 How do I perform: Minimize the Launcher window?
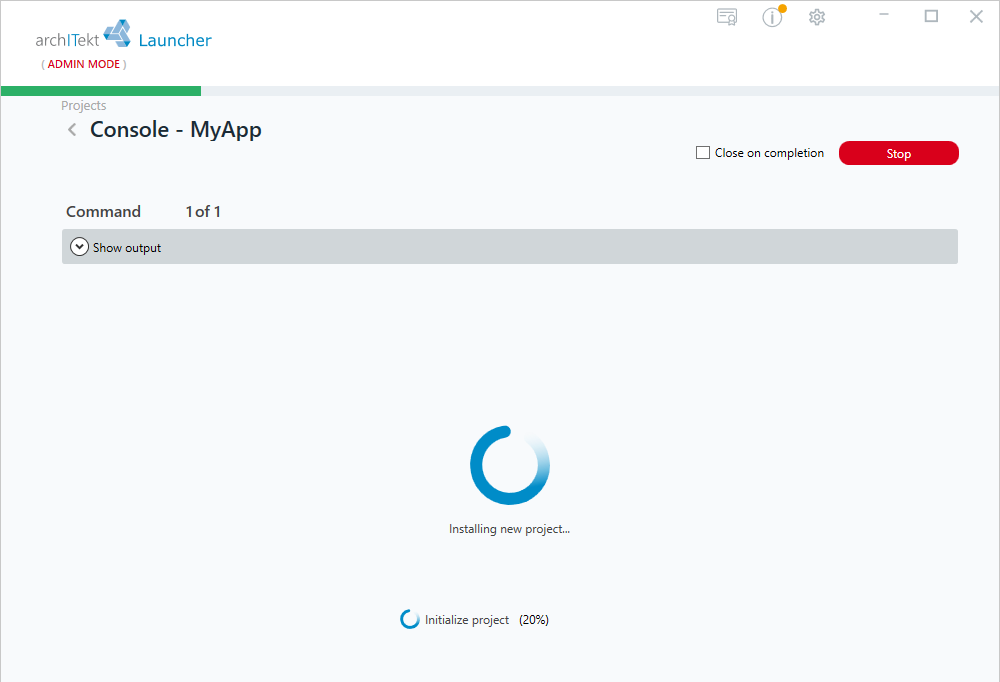coord(884,15)
